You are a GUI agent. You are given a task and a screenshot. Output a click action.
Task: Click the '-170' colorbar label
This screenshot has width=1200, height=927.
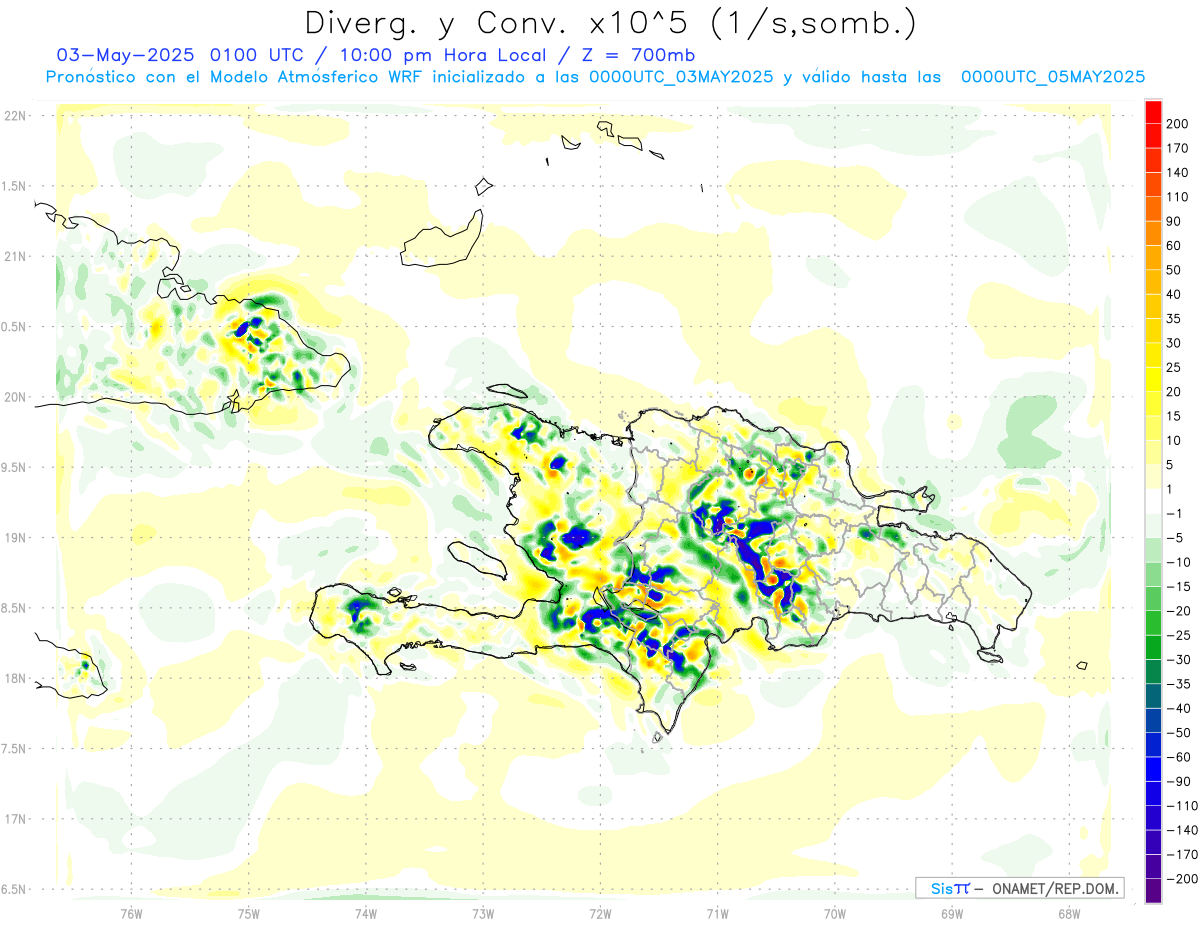(1182, 855)
